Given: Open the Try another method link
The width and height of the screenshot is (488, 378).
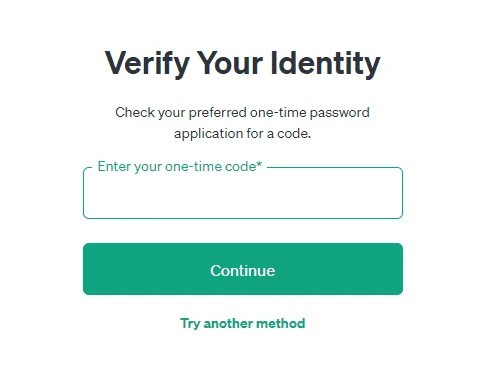Looking at the screenshot, I should [x=243, y=323].
